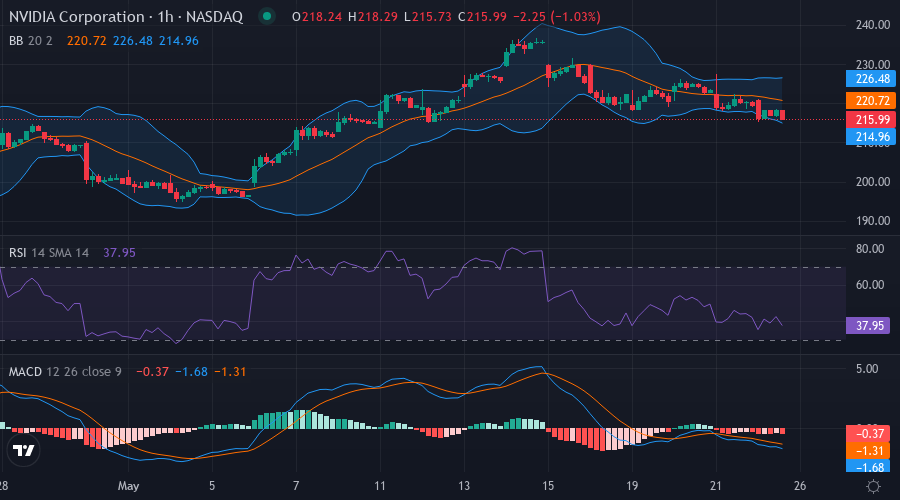Click the BB 20 2 indicator label
The image size is (900, 500).
[x=30, y=41]
